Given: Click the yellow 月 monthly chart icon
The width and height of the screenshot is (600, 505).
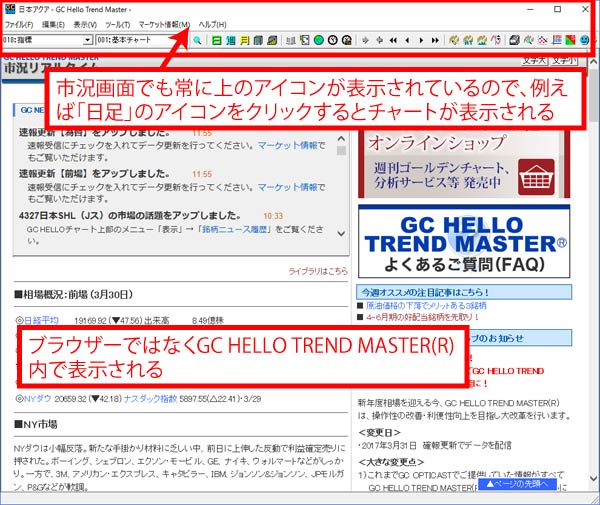Looking at the screenshot, I should tap(245, 40).
